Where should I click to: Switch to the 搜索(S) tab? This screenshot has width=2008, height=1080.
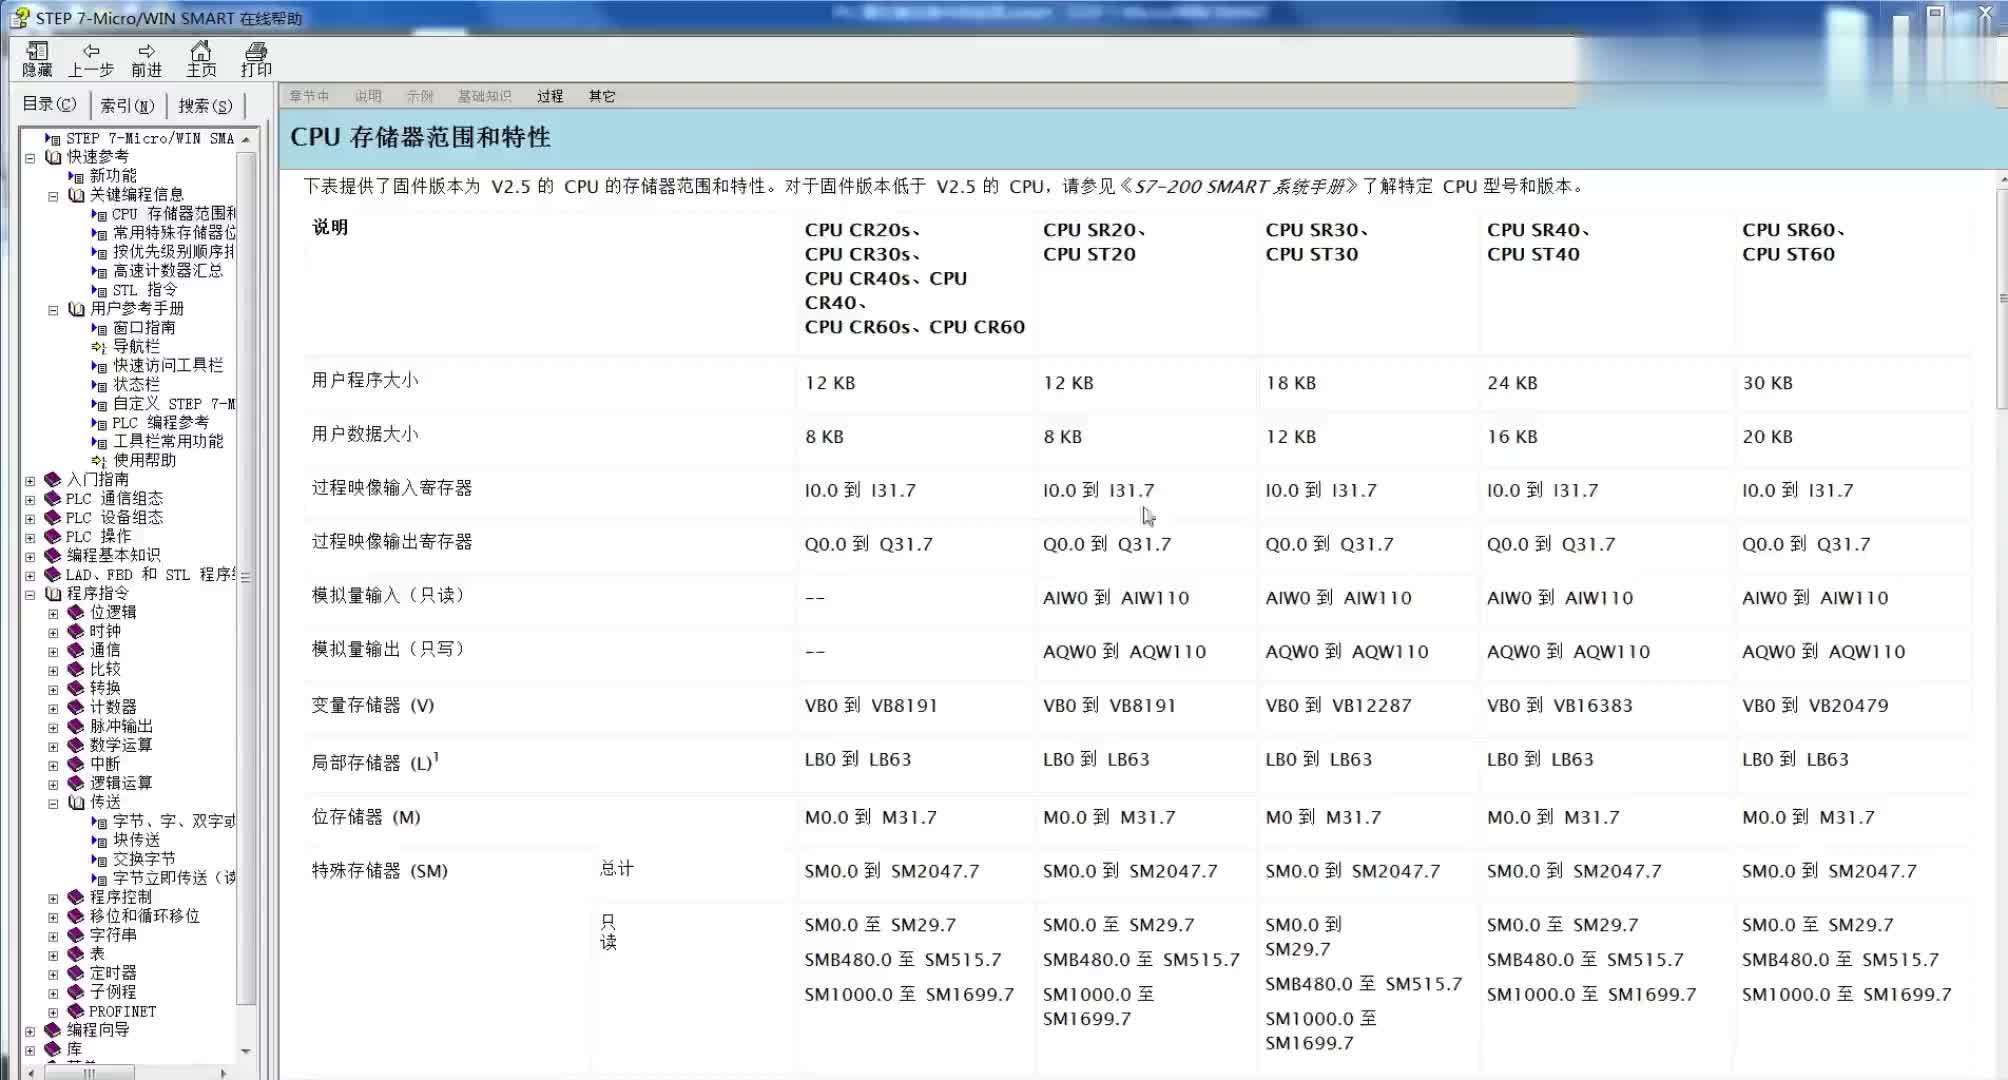pos(205,105)
